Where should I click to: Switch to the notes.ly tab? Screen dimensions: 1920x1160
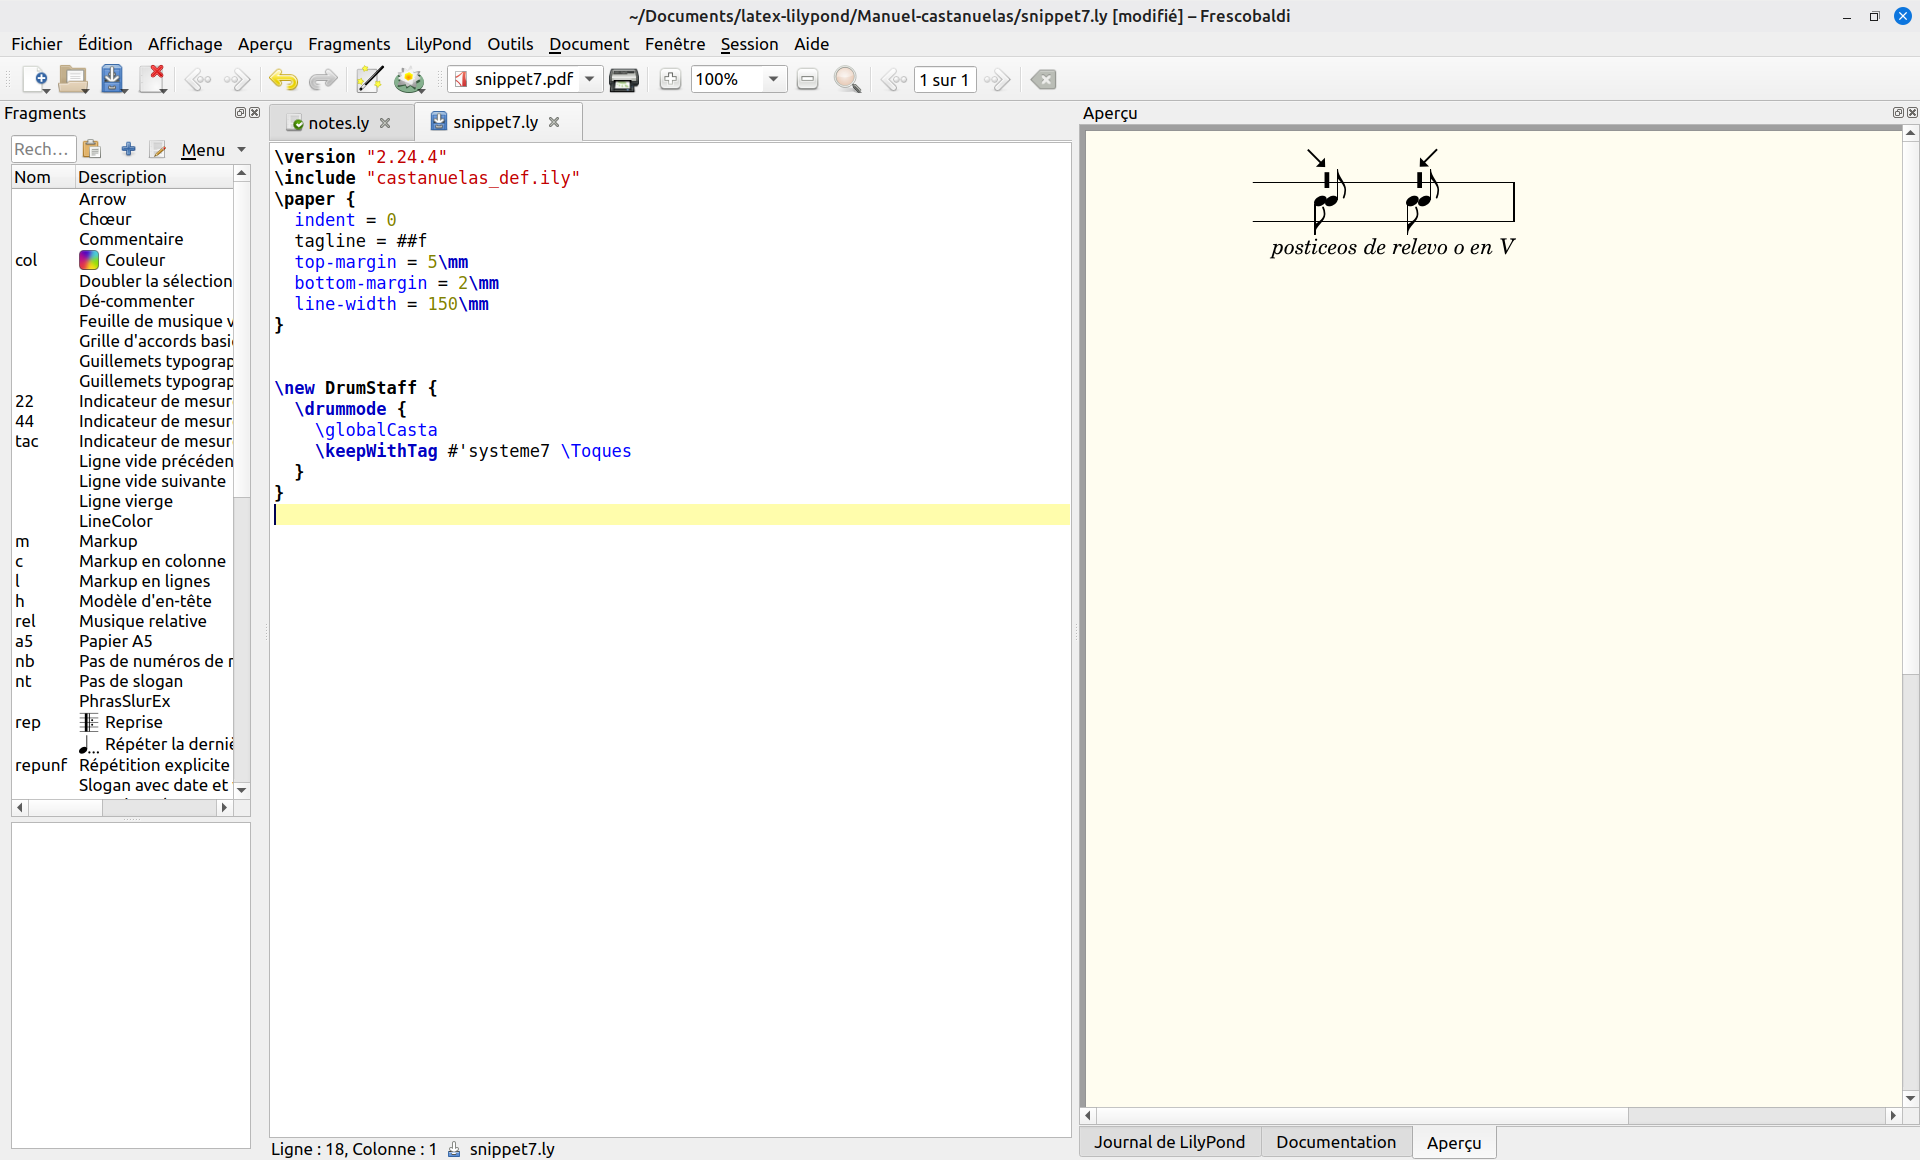338,122
